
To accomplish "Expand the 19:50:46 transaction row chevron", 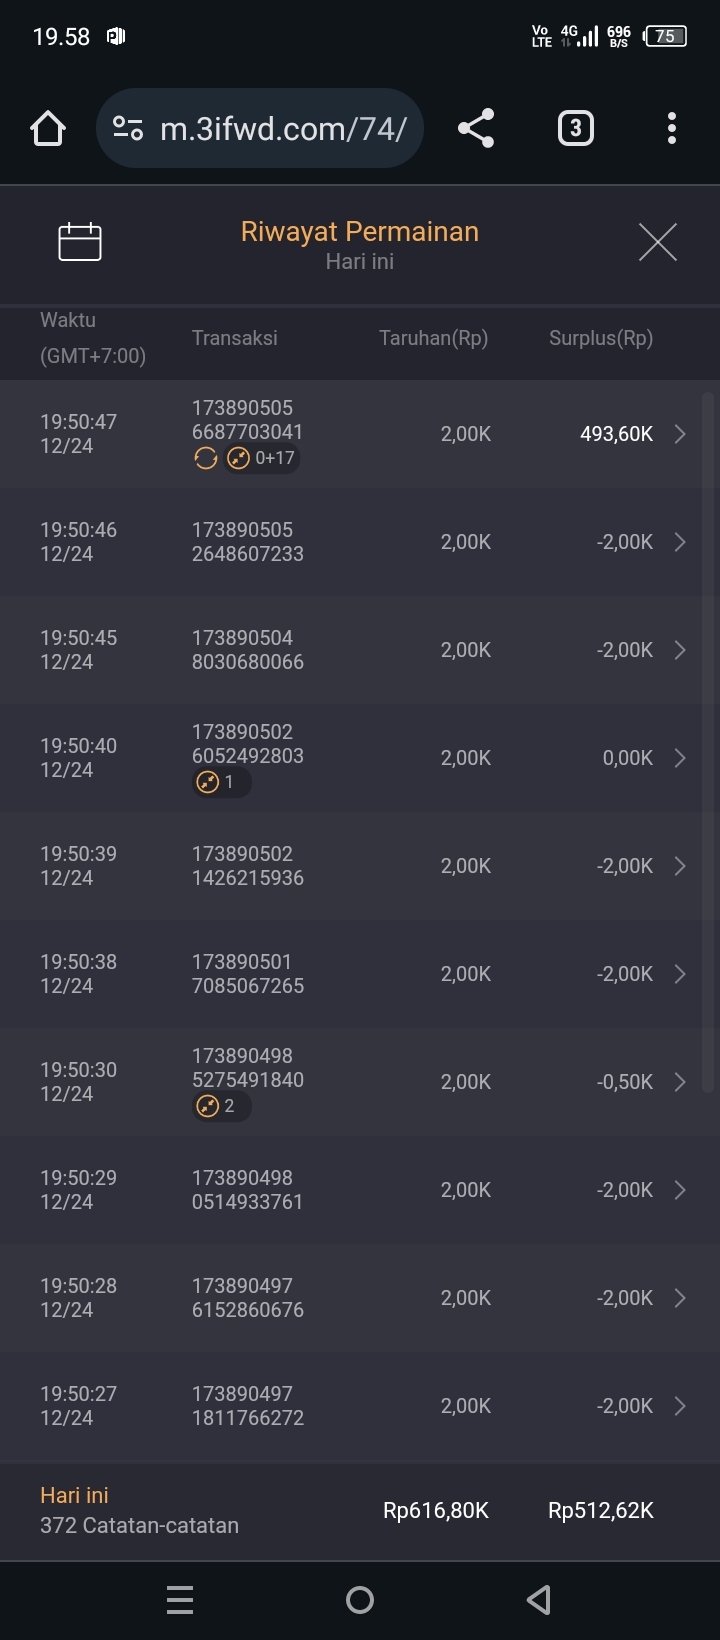I will tap(680, 542).
